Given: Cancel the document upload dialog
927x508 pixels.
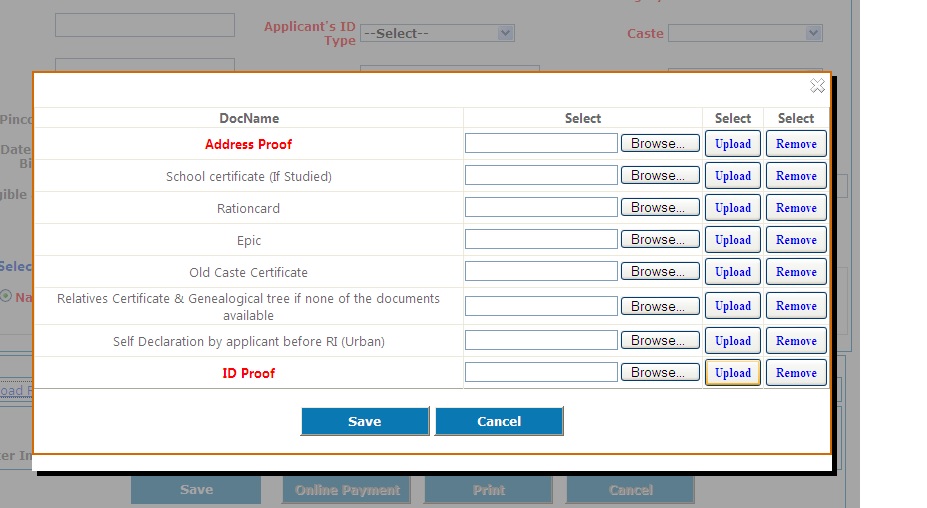Looking at the screenshot, I should tap(499, 421).
